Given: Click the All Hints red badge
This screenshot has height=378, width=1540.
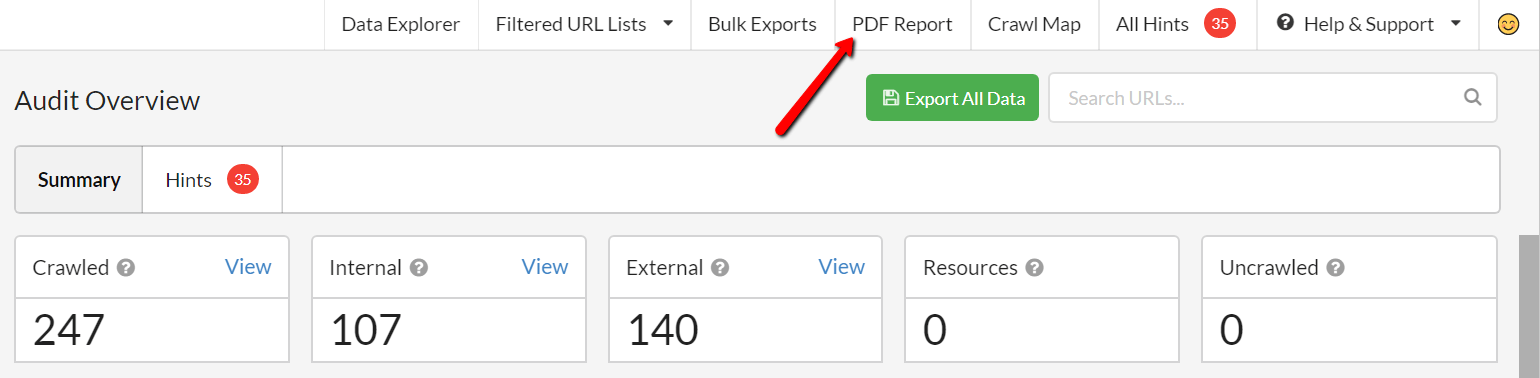Looking at the screenshot, I should (1220, 24).
